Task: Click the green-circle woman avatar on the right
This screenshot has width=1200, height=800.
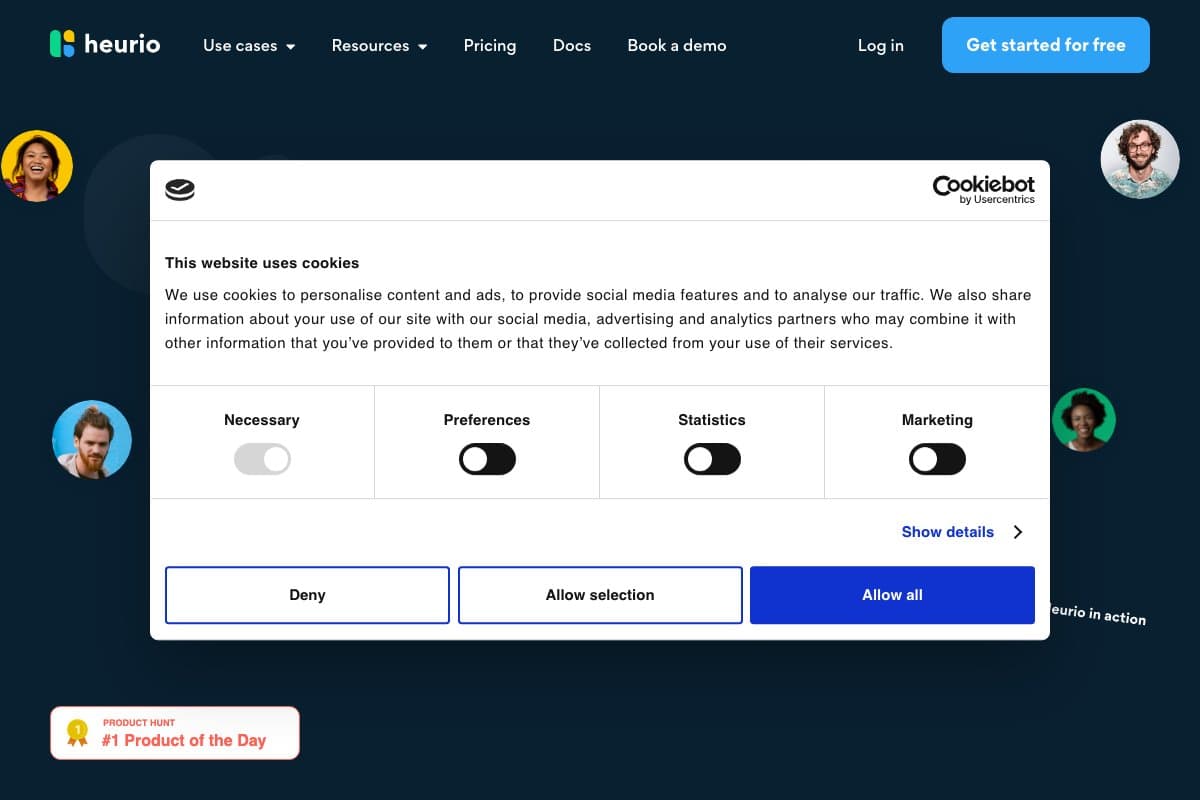Action: tap(1084, 420)
